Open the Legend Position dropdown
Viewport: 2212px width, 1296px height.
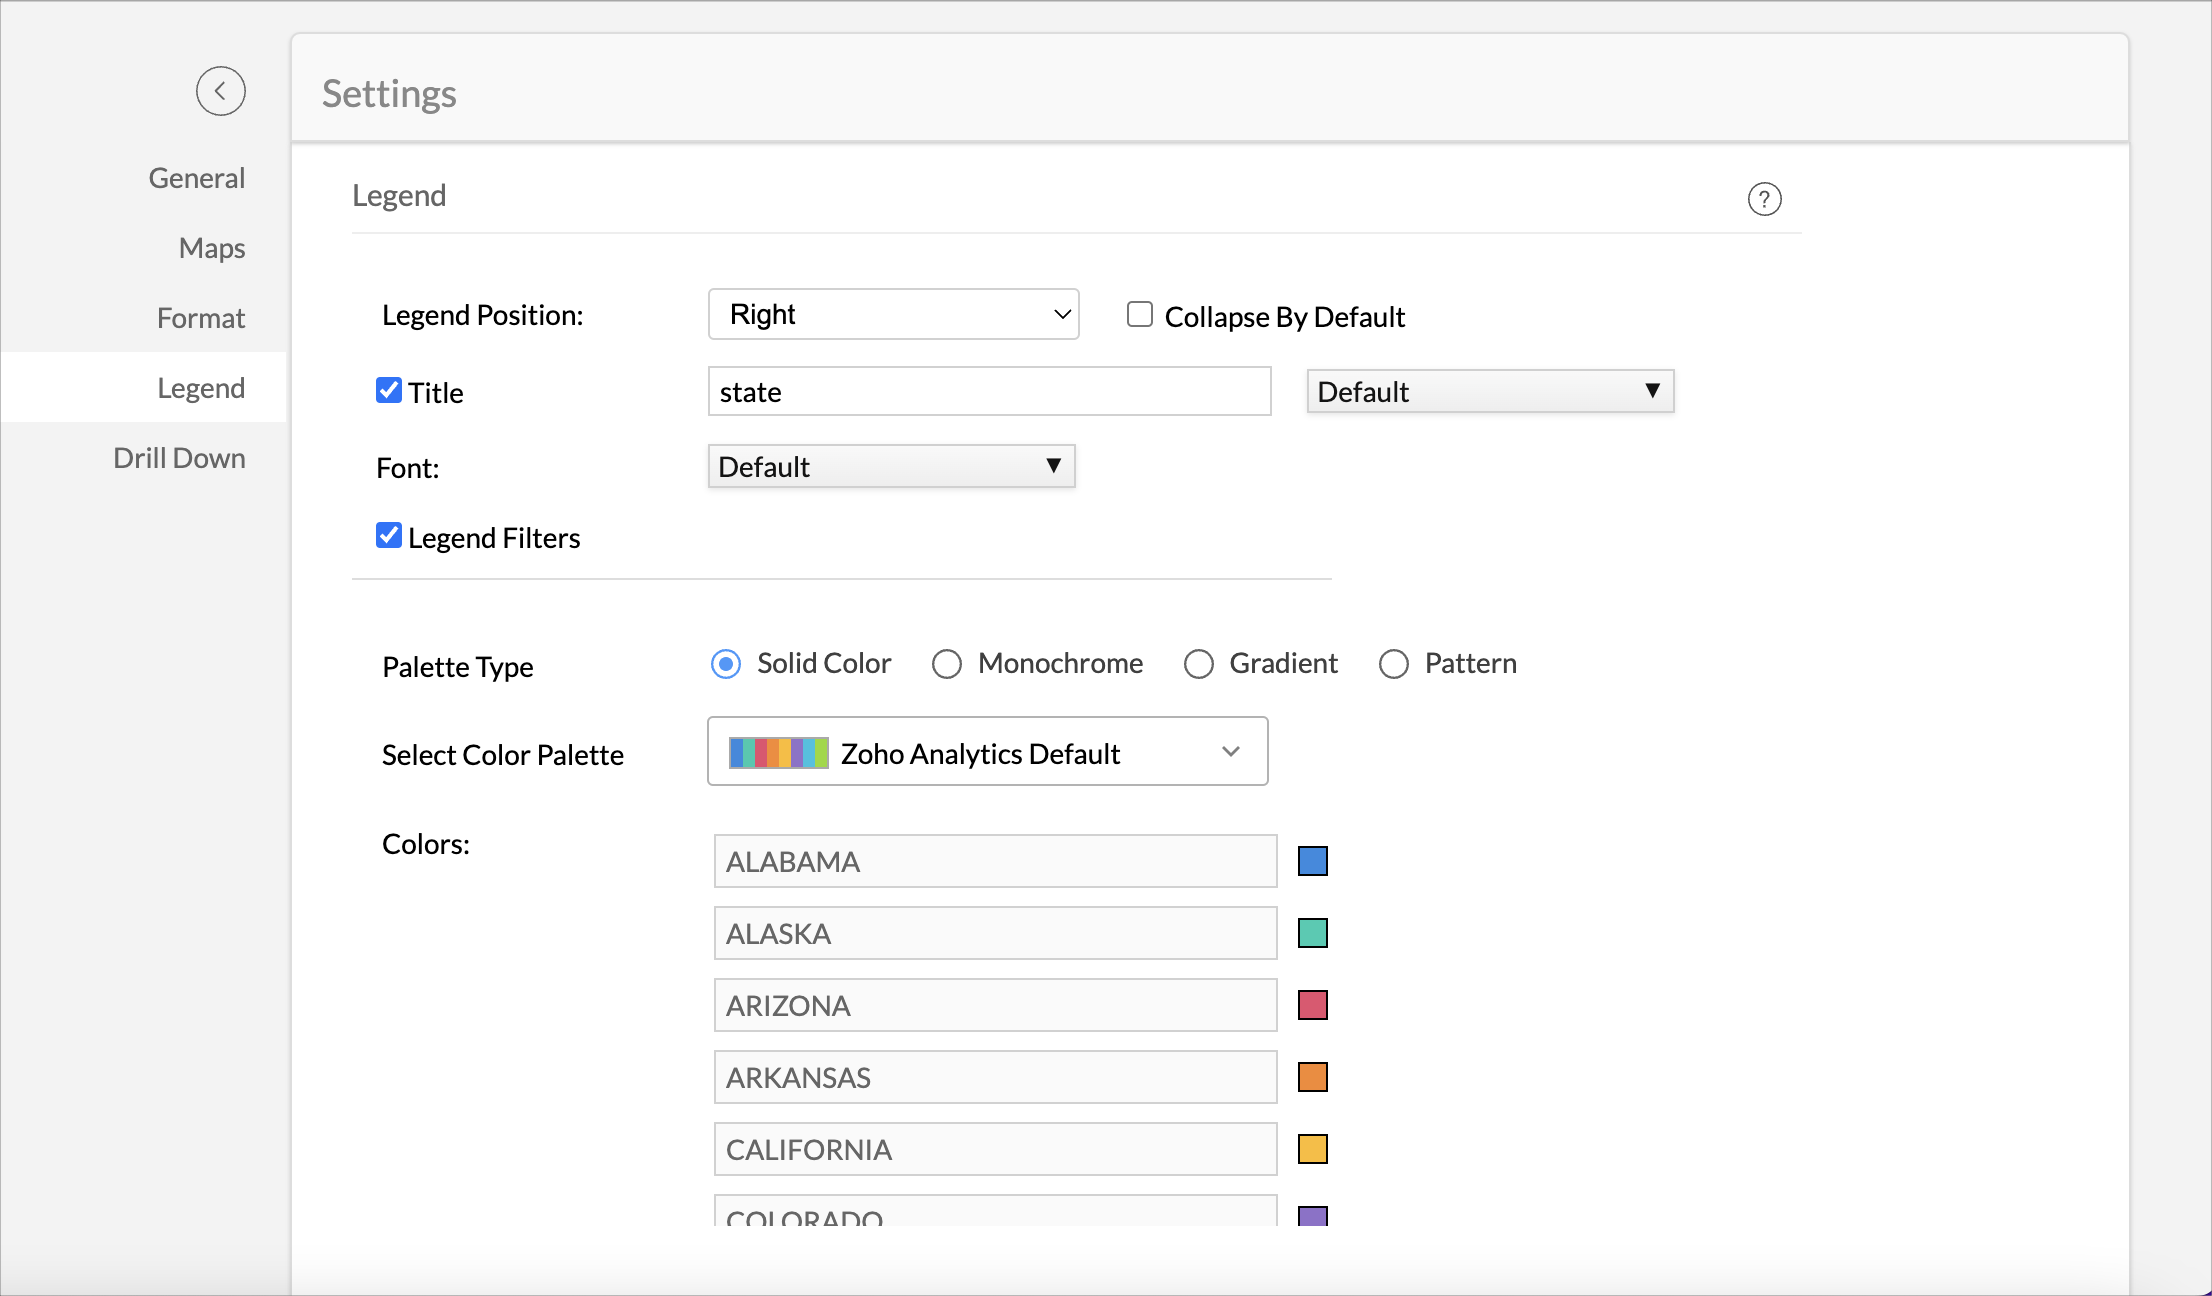click(893, 315)
